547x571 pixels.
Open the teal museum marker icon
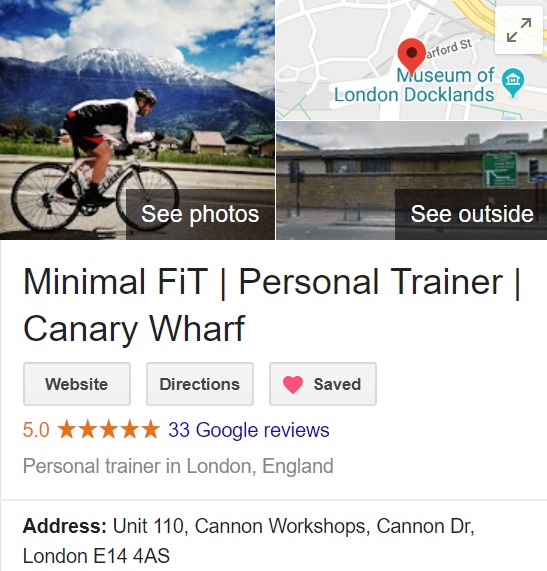click(513, 82)
